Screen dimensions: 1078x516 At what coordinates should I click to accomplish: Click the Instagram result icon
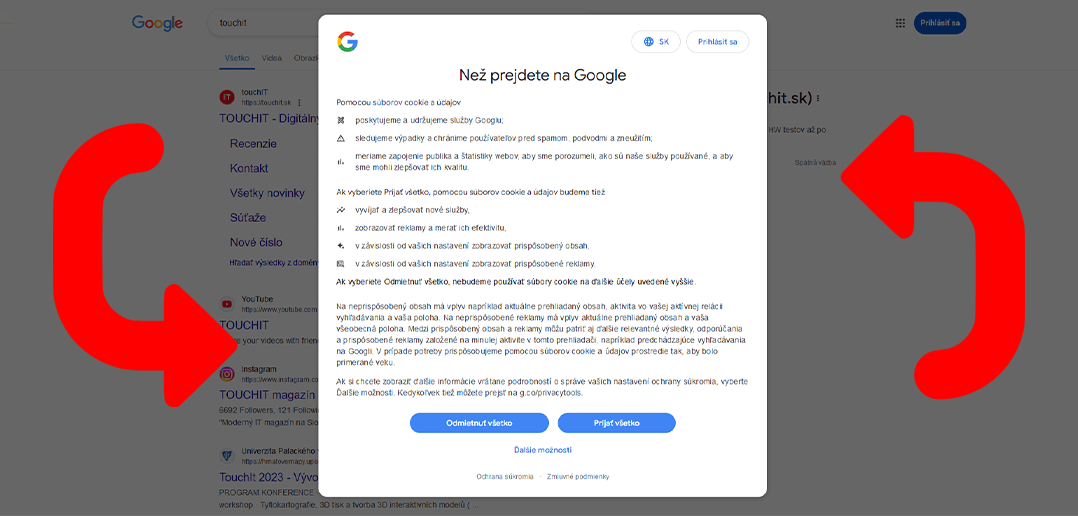[227, 374]
